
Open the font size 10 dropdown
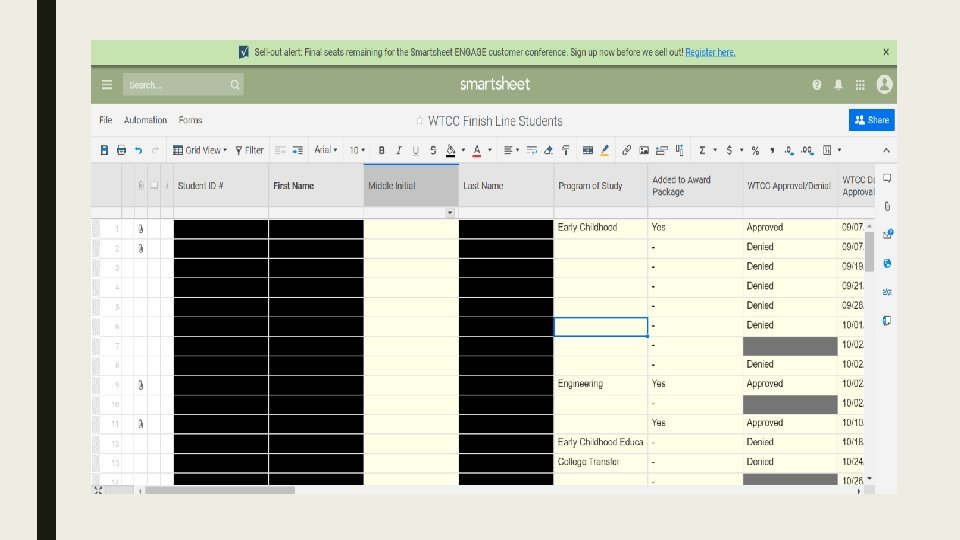coord(356,150)
